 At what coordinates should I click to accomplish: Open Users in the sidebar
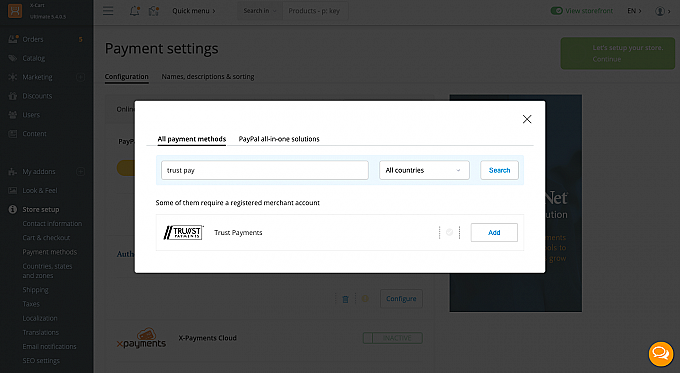click(x=31, y=115)
